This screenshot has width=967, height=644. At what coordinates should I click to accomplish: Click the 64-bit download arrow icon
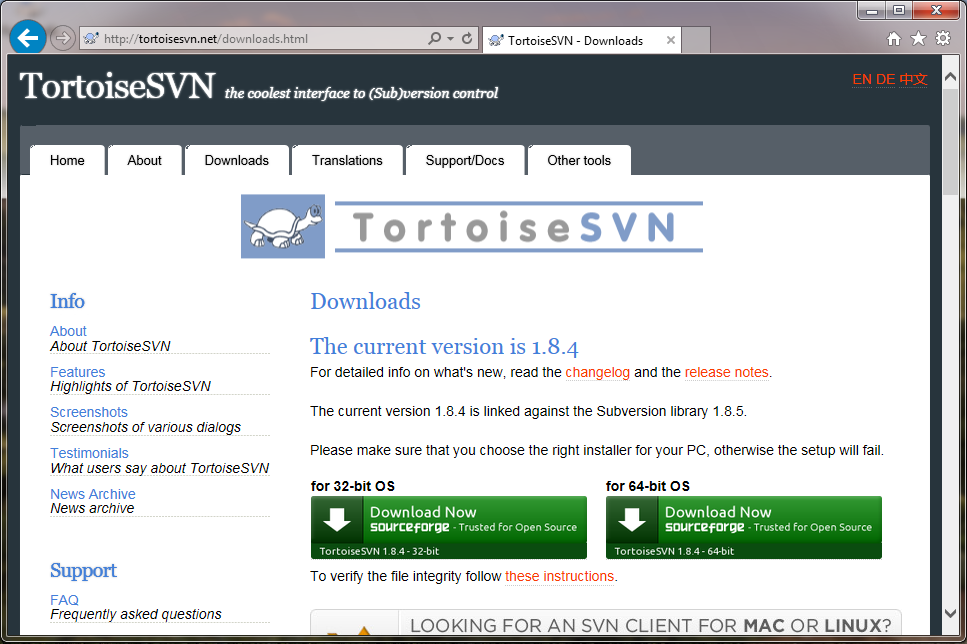[x=632, y=519]
